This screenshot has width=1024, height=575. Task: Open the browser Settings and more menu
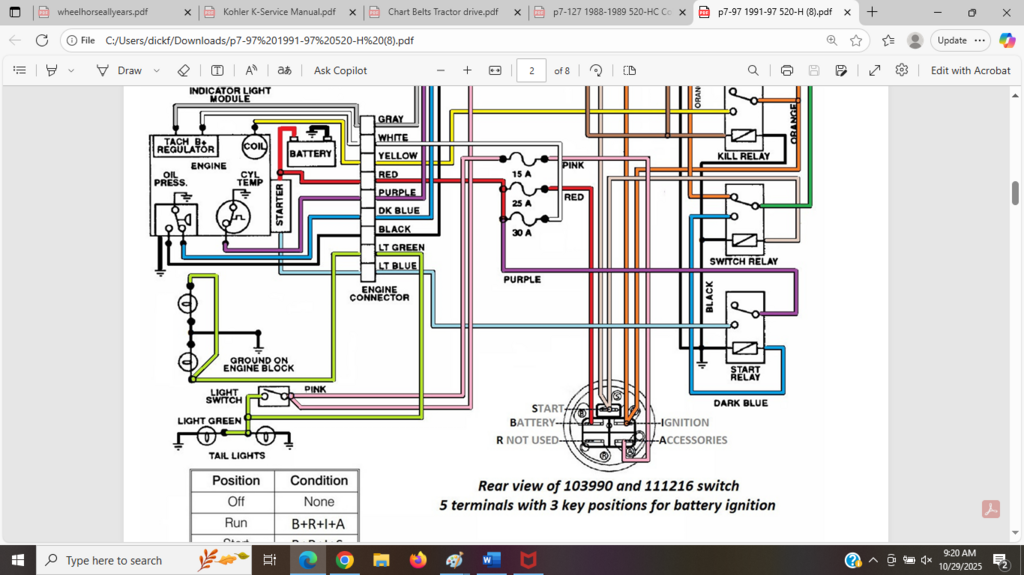click(x=979, y=40)
